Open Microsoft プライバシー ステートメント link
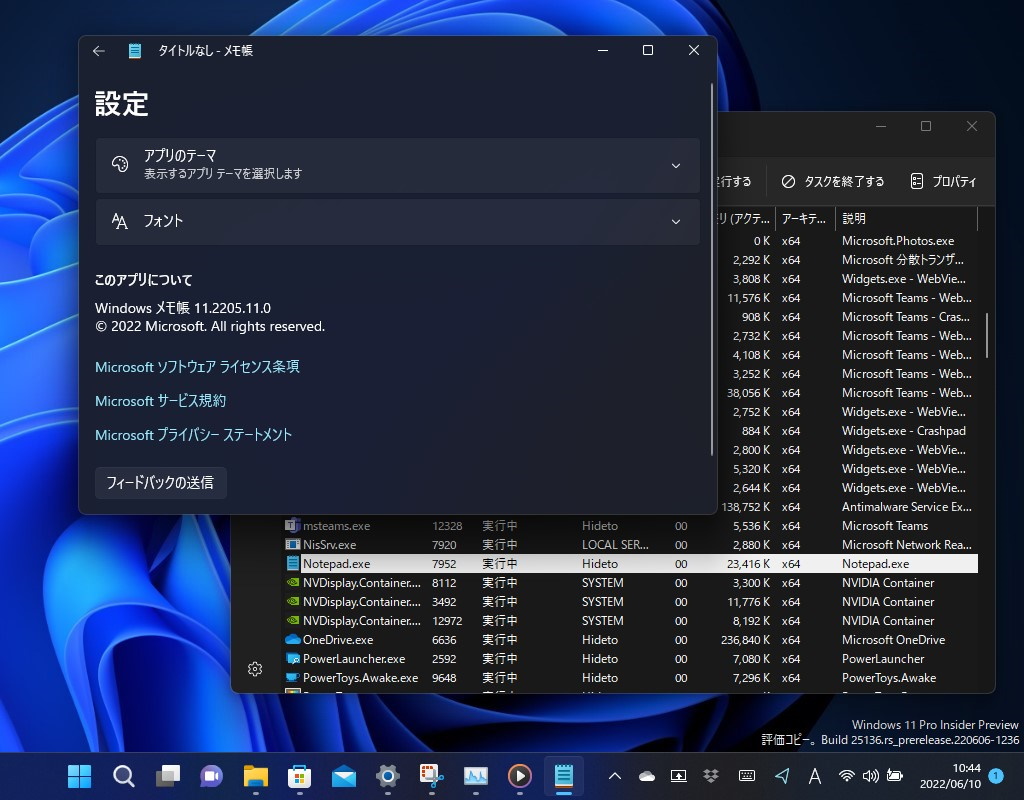The height and width of the screenshot is (800, 1024). pos(193,434)
